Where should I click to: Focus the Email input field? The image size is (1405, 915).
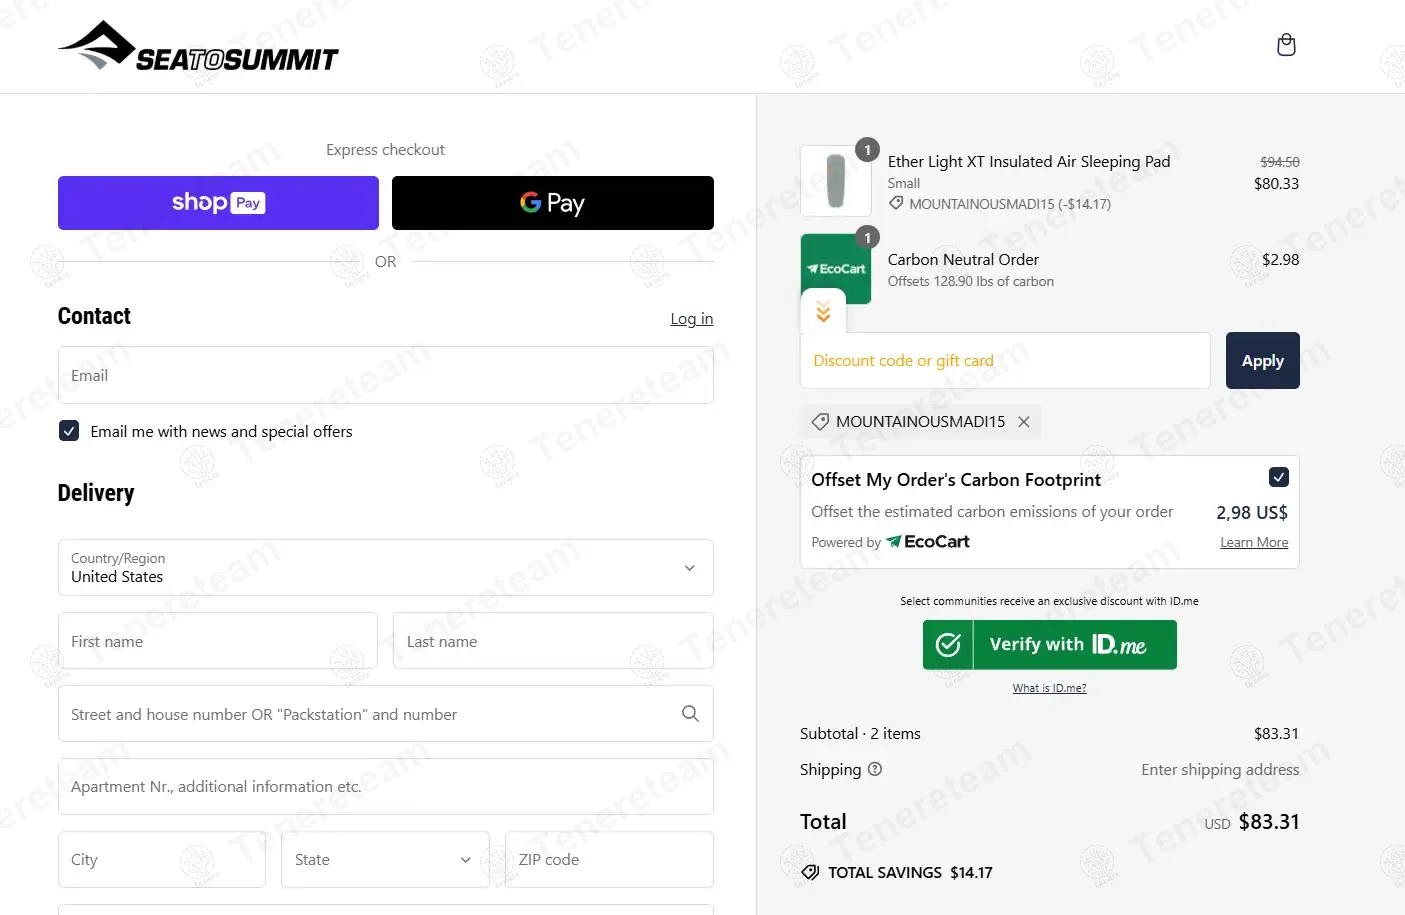pos(386,376)
